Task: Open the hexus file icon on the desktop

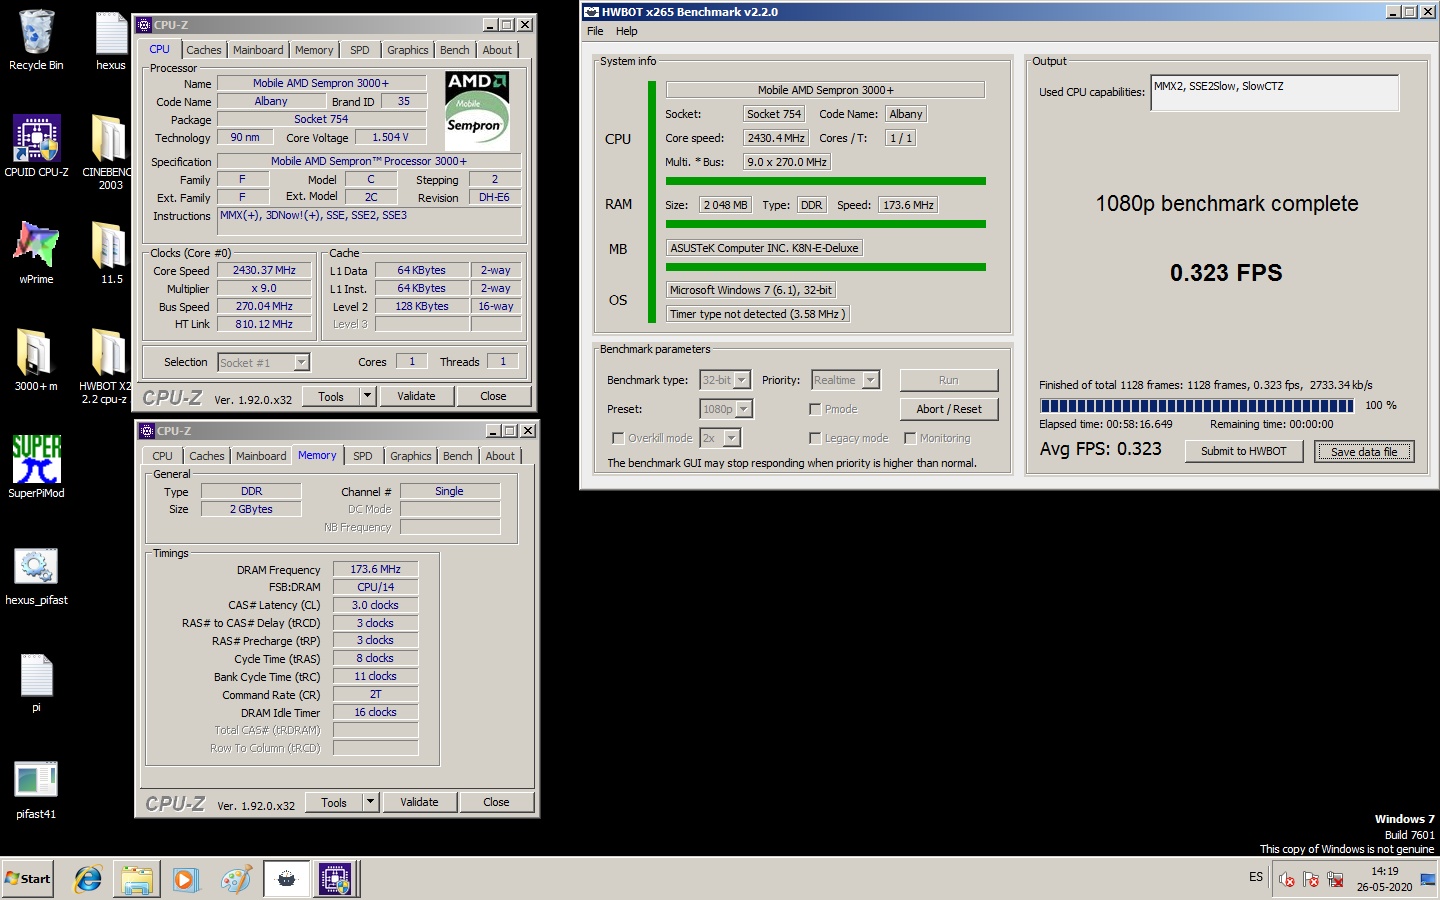Action: tap(110, 40)
